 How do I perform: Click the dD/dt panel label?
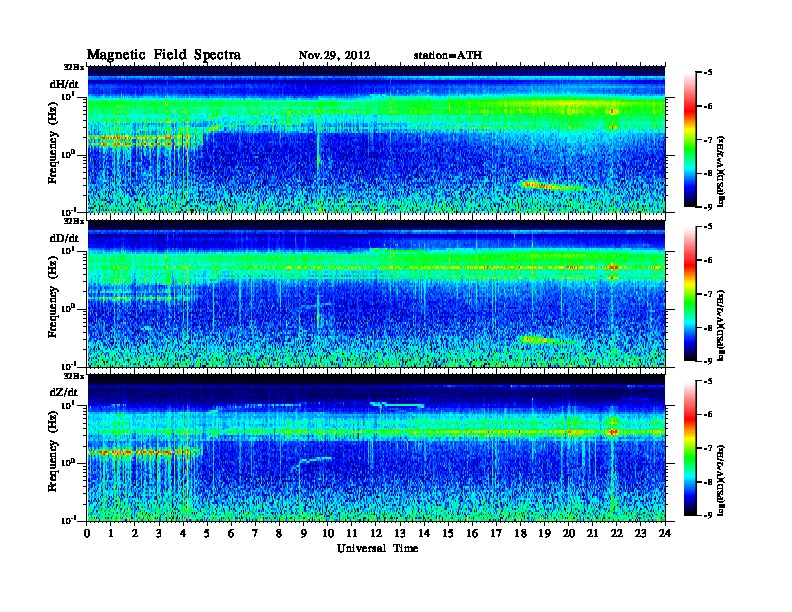pos(64,238)
